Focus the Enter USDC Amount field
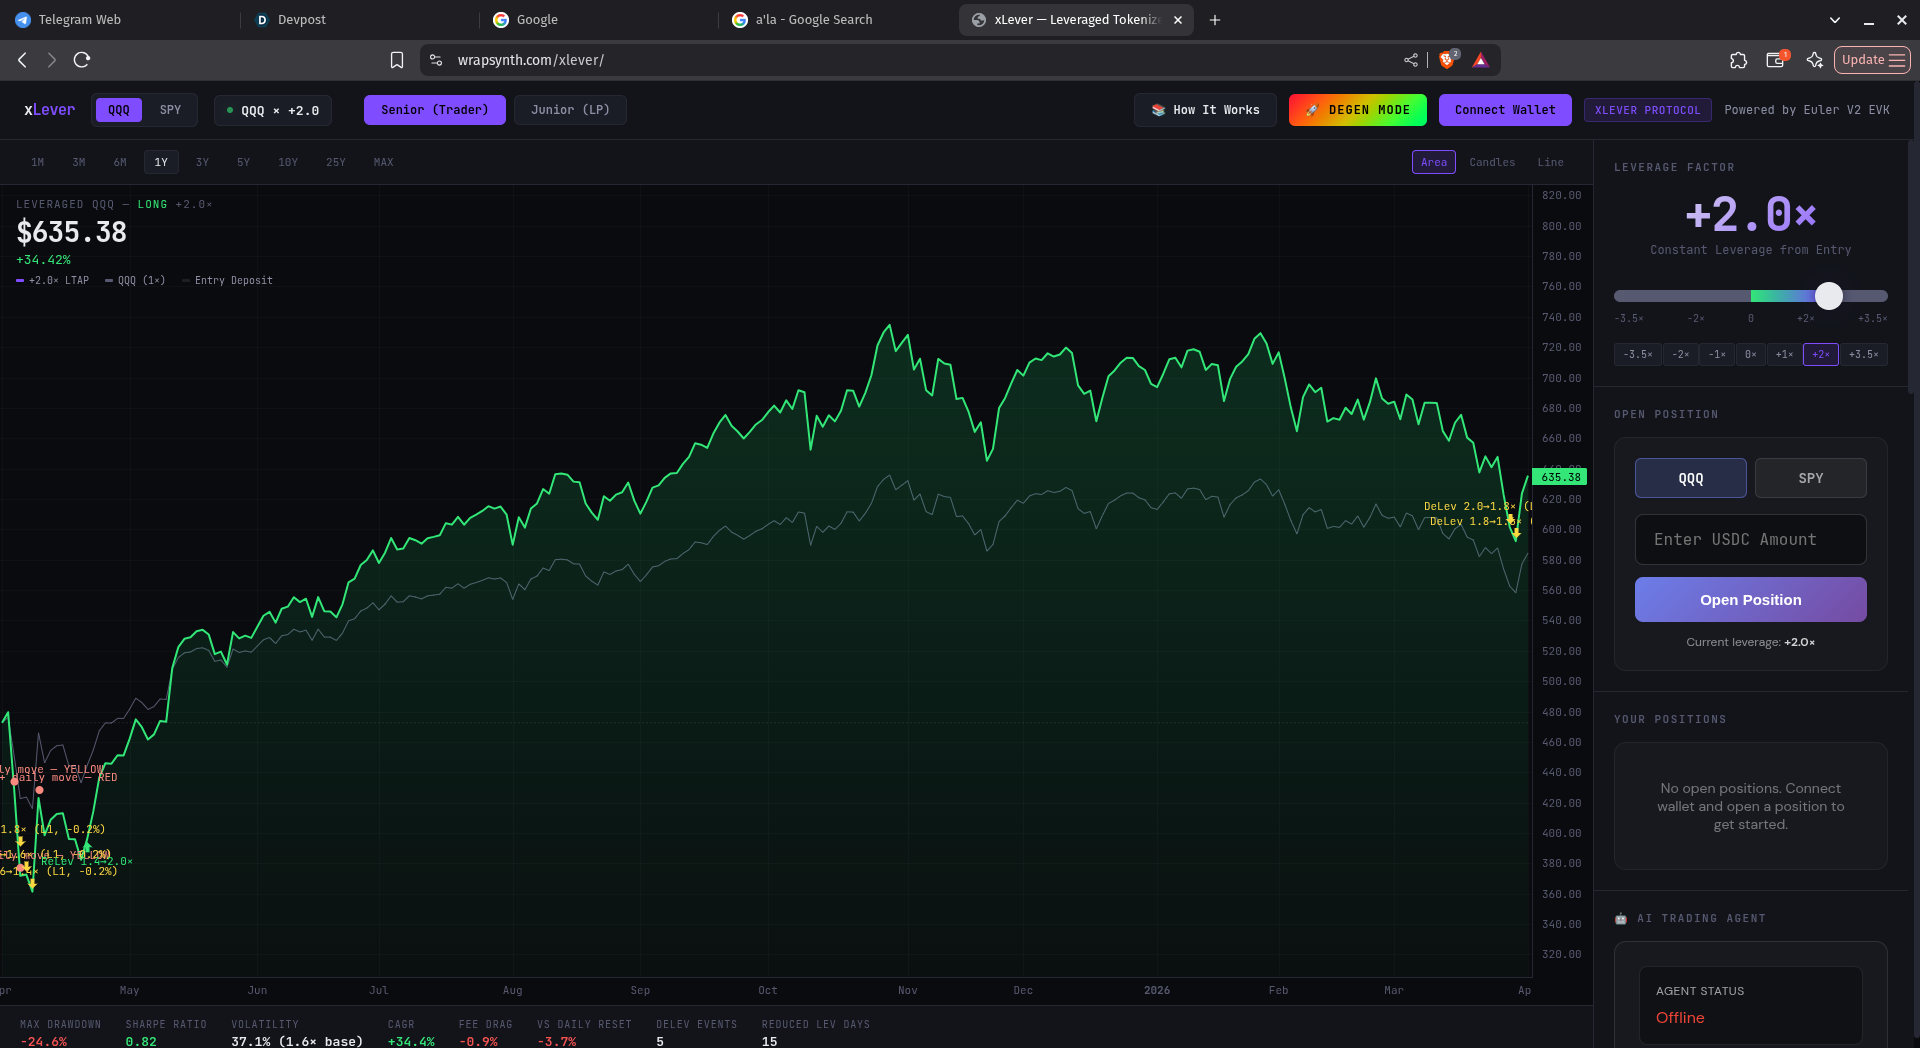 pos(1751,540)
